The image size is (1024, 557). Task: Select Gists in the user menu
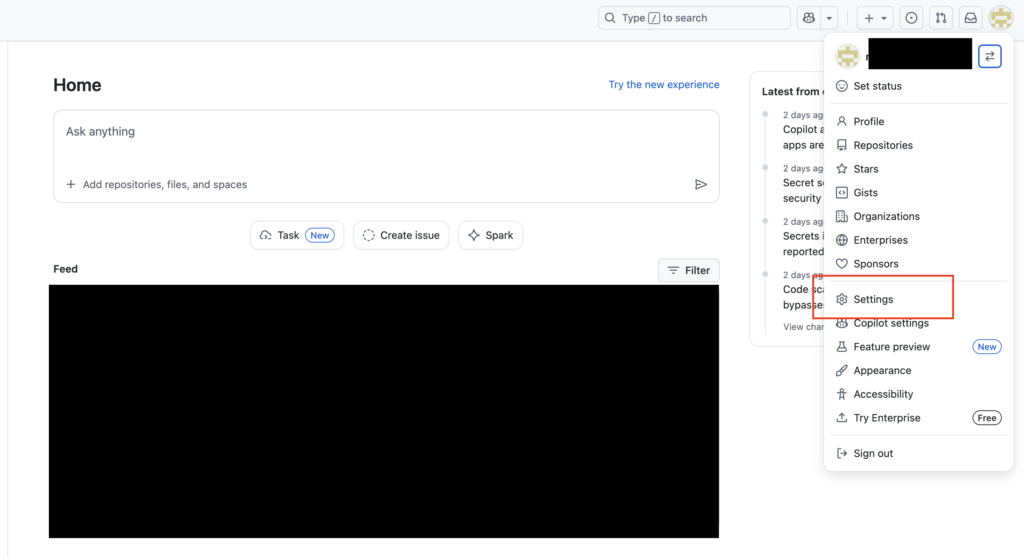(x=918, y=193)
